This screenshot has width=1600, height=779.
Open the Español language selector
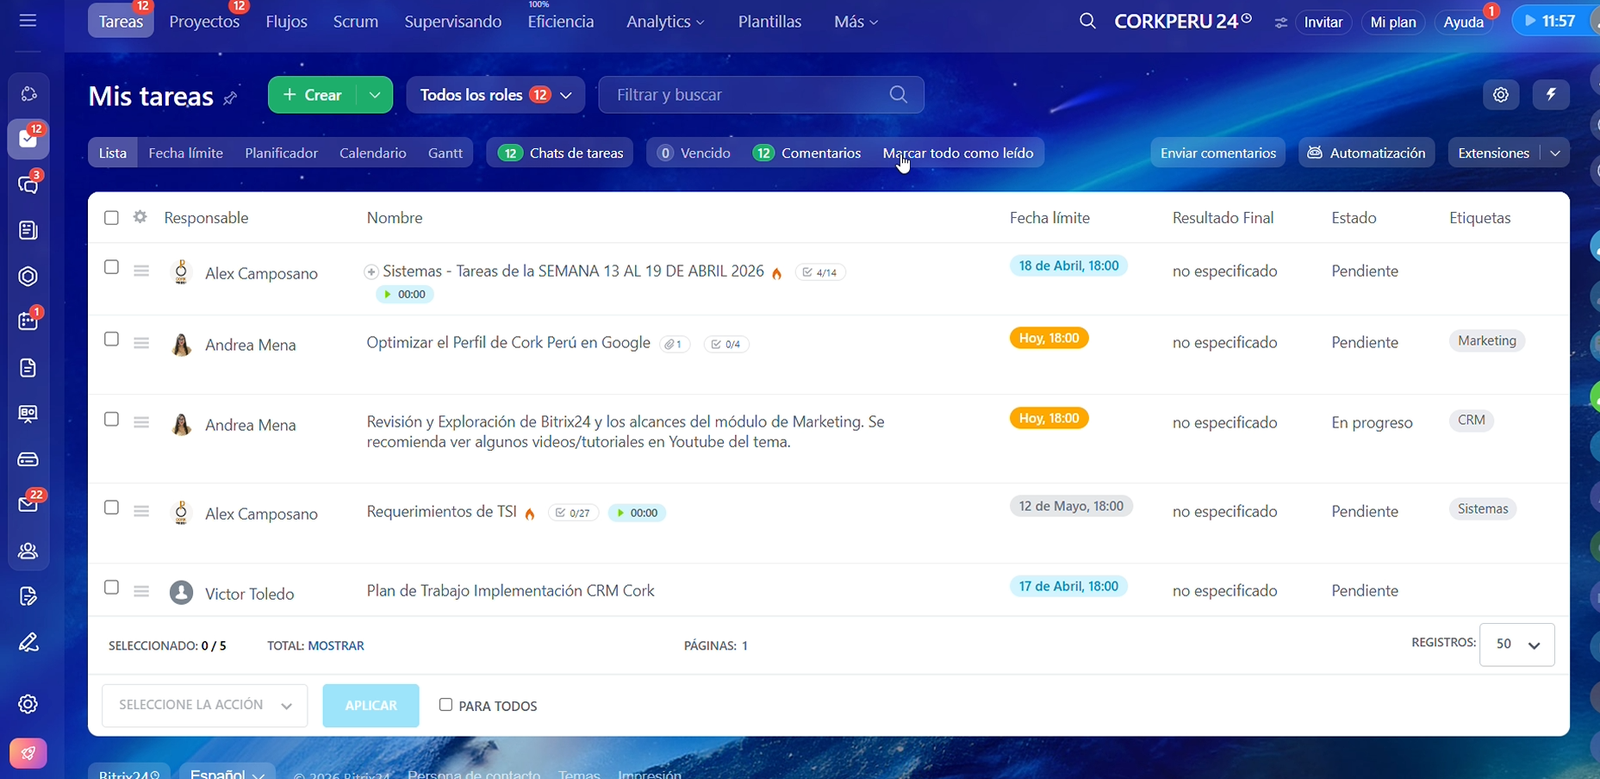click(228, 774)
